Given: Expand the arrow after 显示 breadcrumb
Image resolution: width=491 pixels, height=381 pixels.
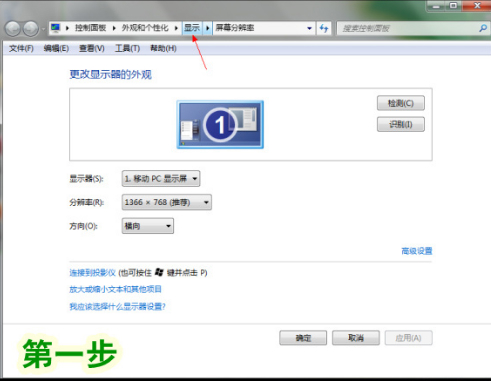Looking at the screenshot, I should tap(207, 28).
